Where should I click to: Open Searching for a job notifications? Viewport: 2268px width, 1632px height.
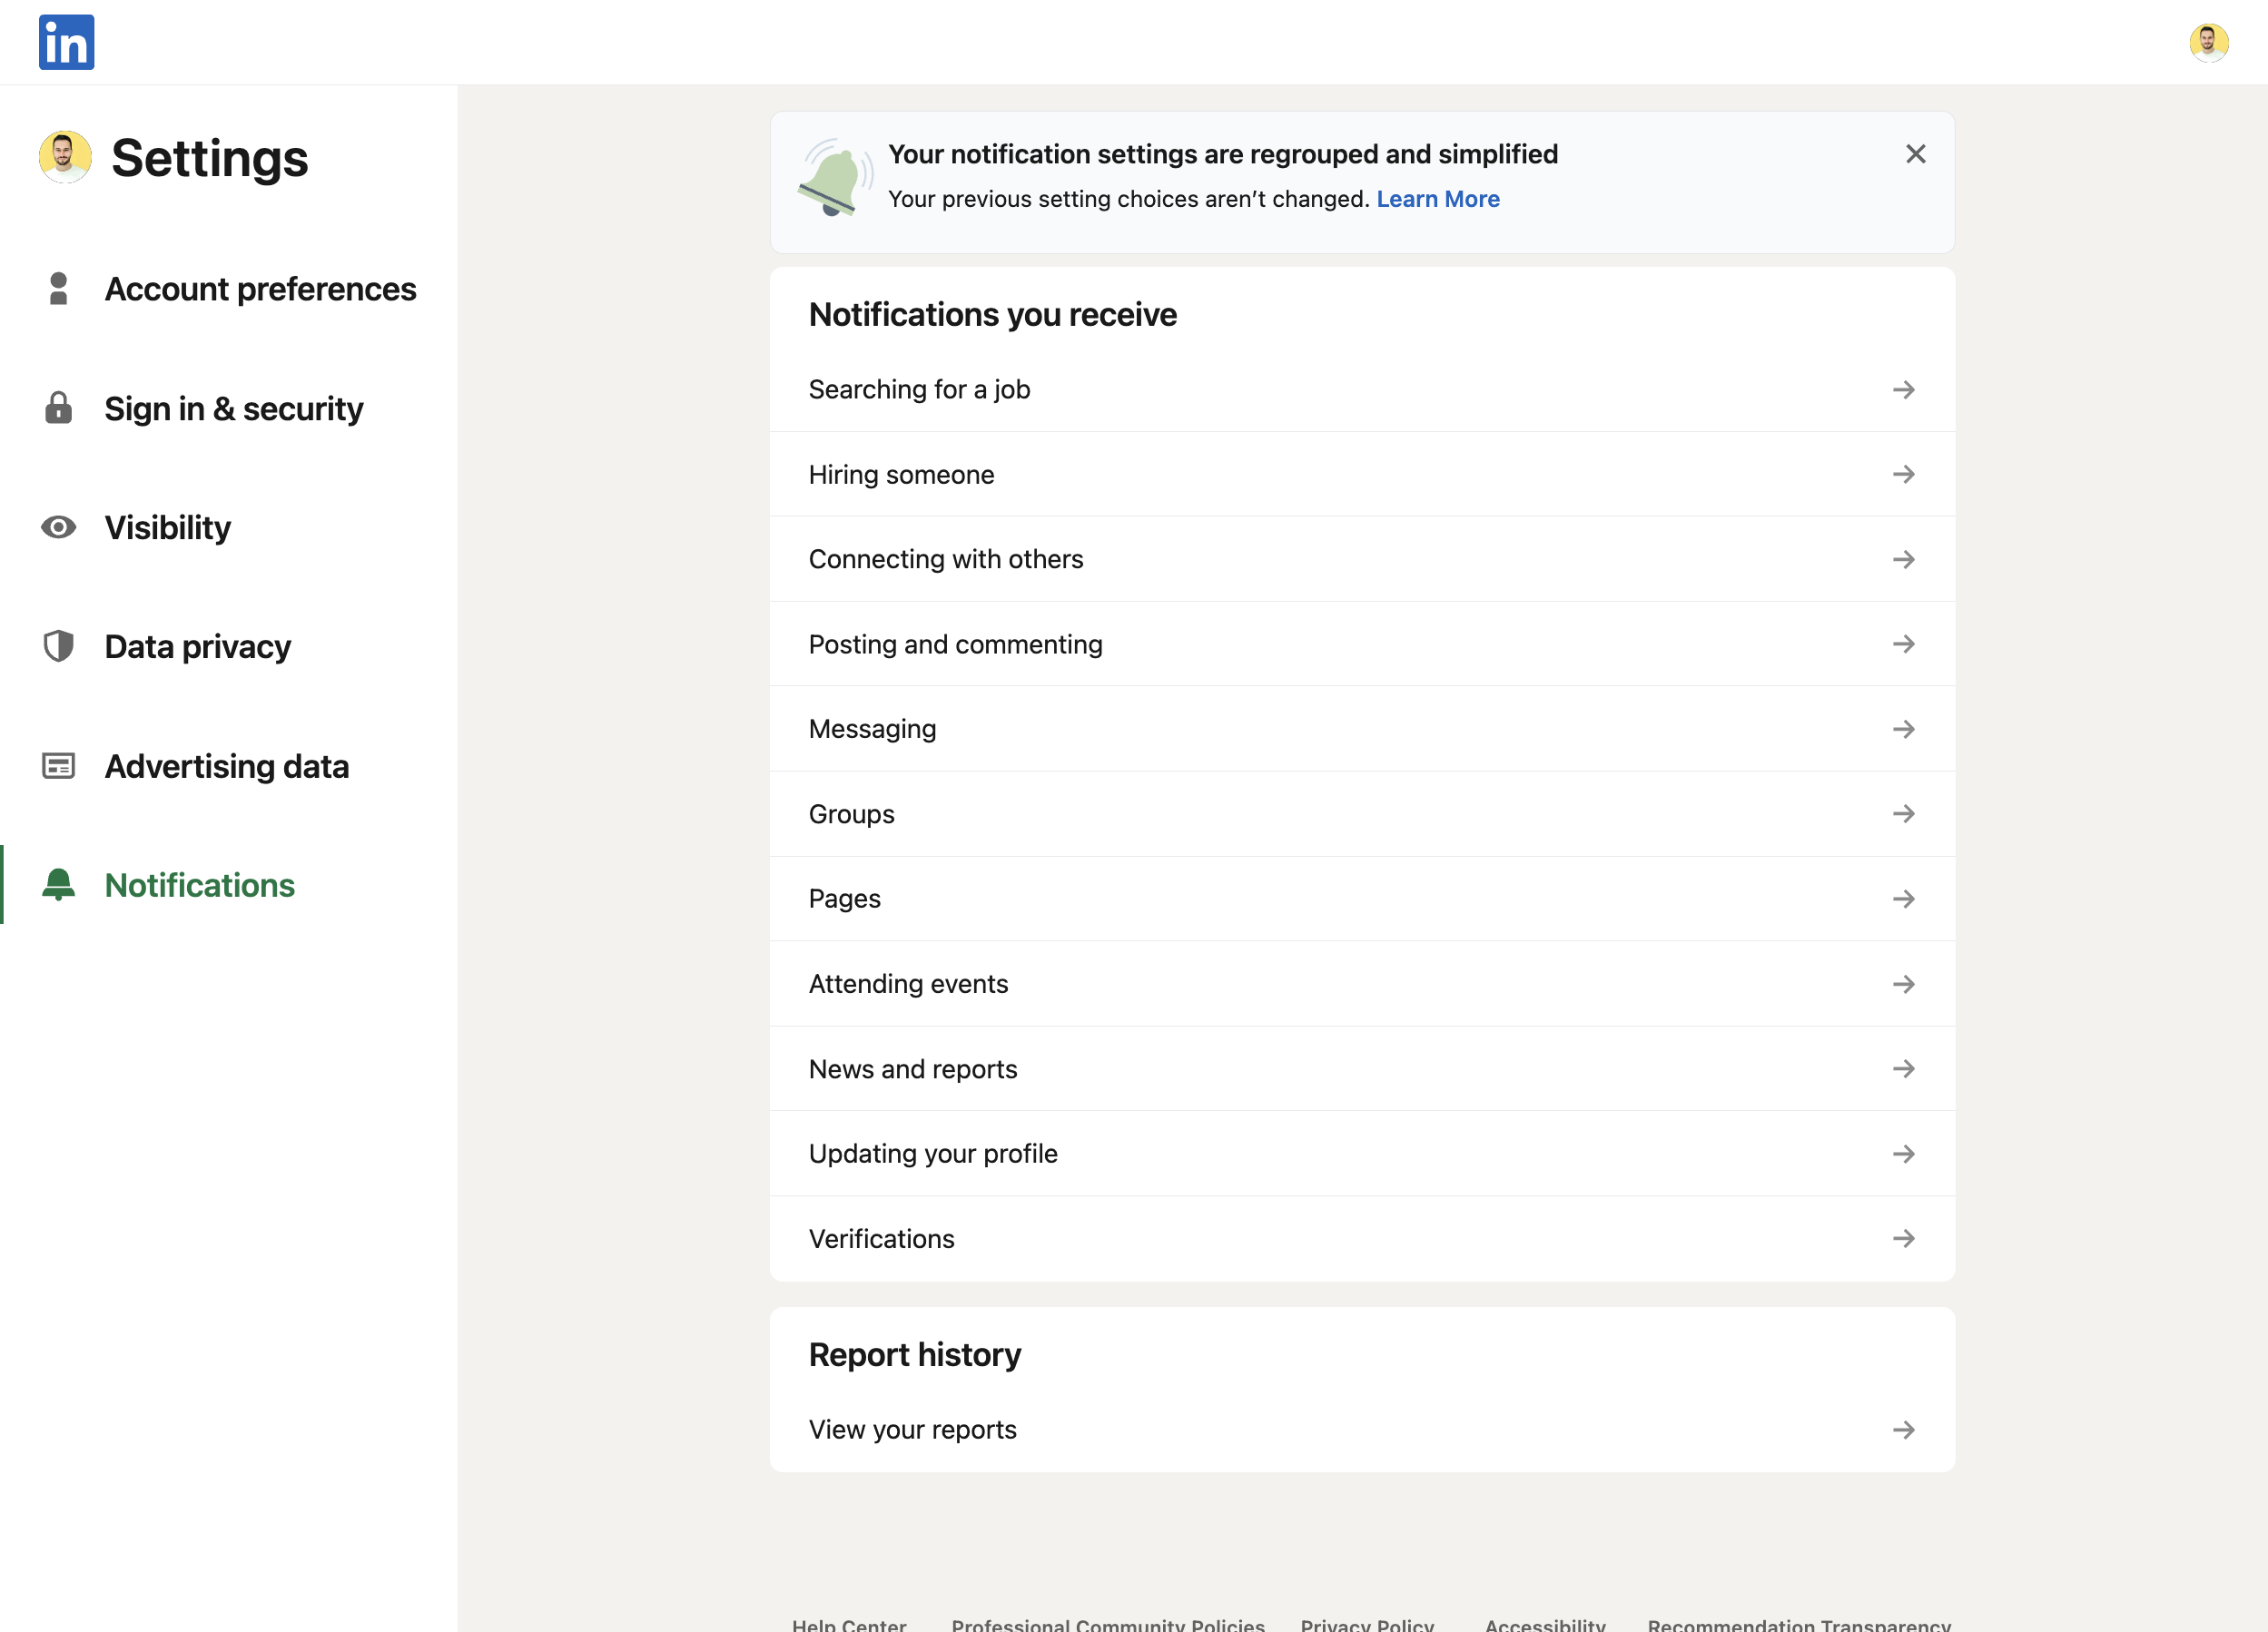point(1362,390)
